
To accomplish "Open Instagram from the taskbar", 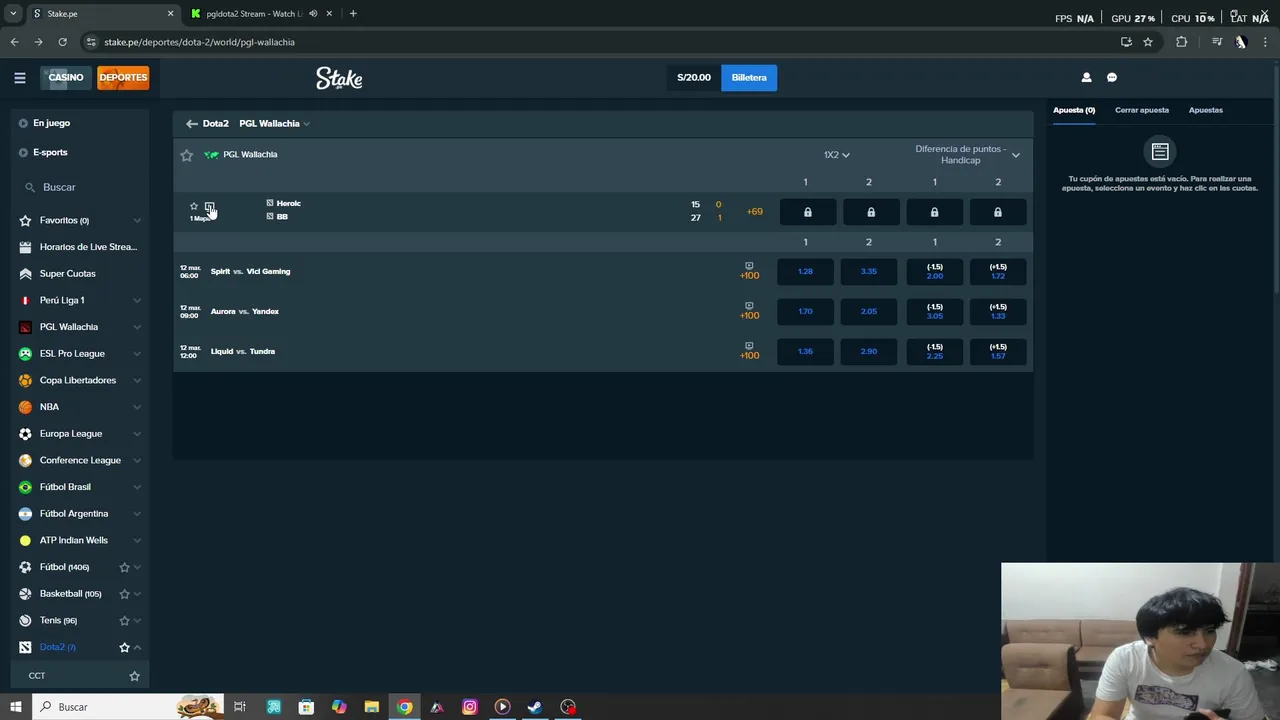I will point(470,707).
